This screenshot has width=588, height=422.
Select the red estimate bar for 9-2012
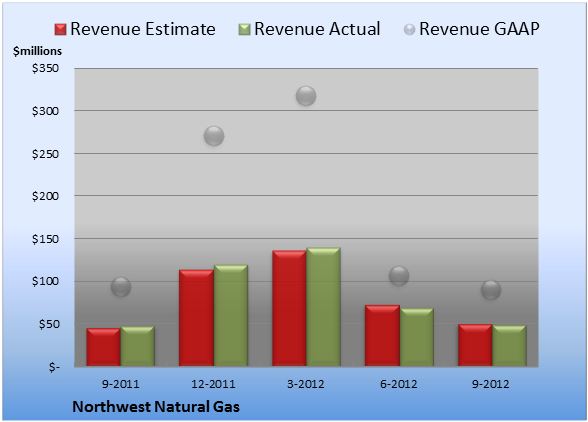[475, 345]
